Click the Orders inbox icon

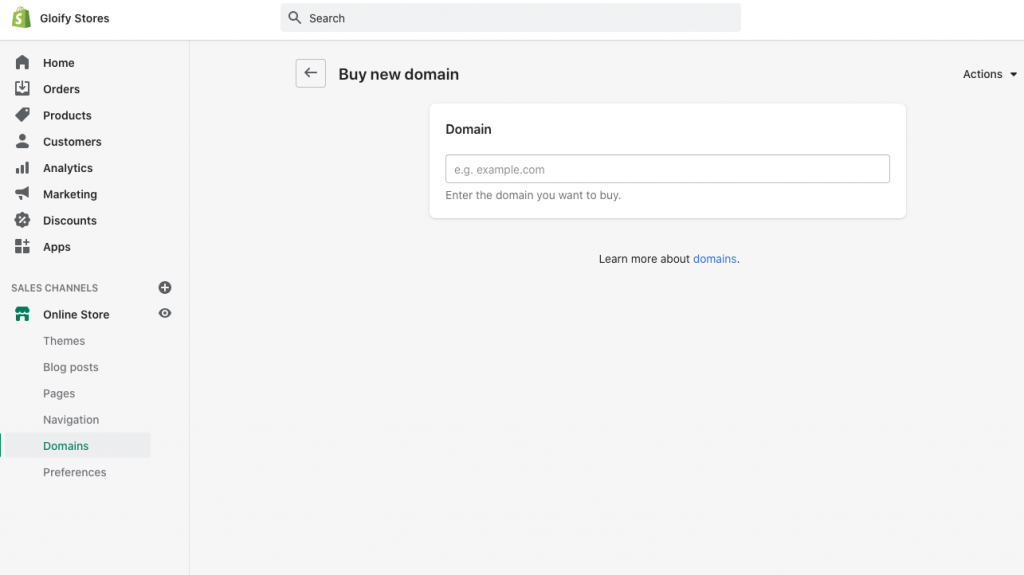click(22, 88)
